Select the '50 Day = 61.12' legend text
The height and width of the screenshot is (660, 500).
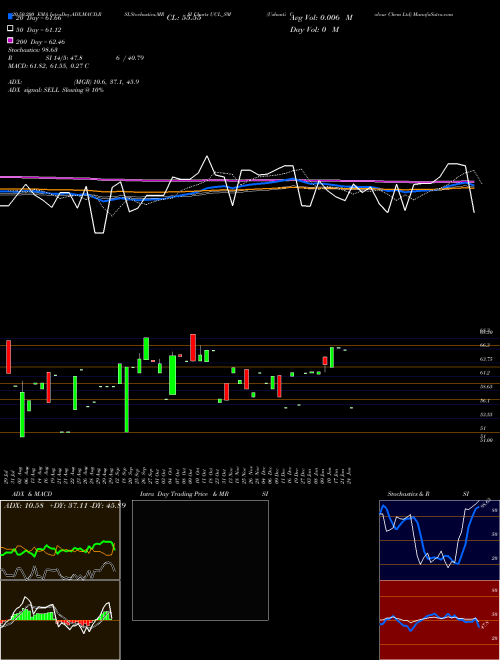pos(39,30)
